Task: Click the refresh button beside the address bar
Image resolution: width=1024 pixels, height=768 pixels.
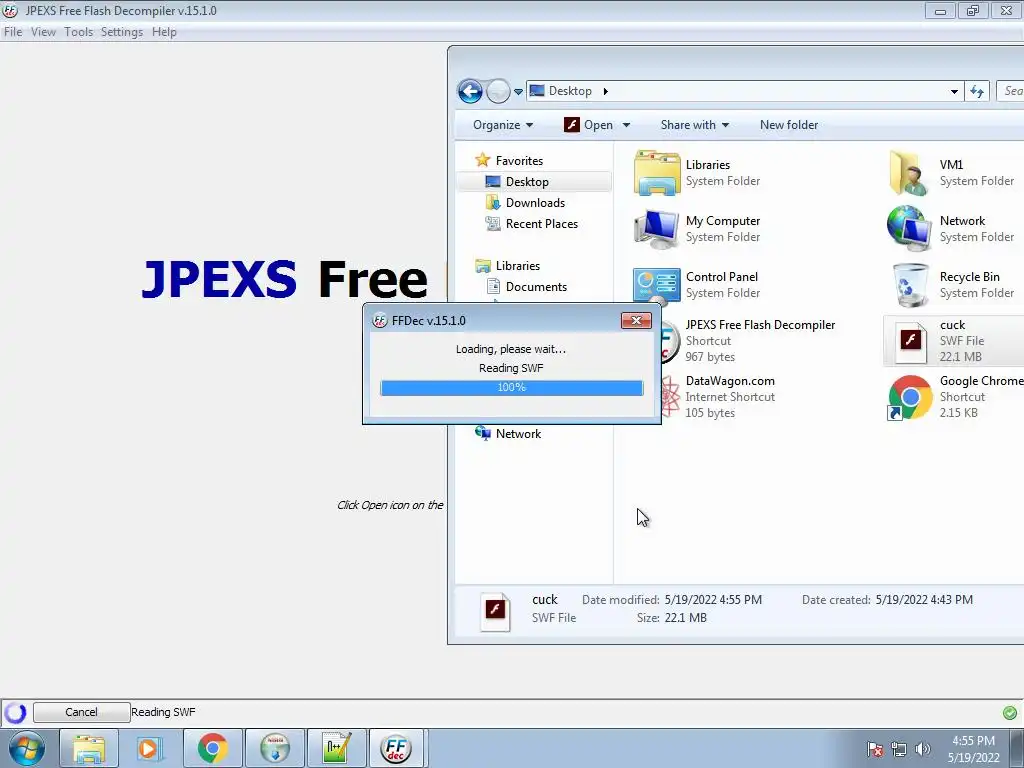Action: click(977, 91)
